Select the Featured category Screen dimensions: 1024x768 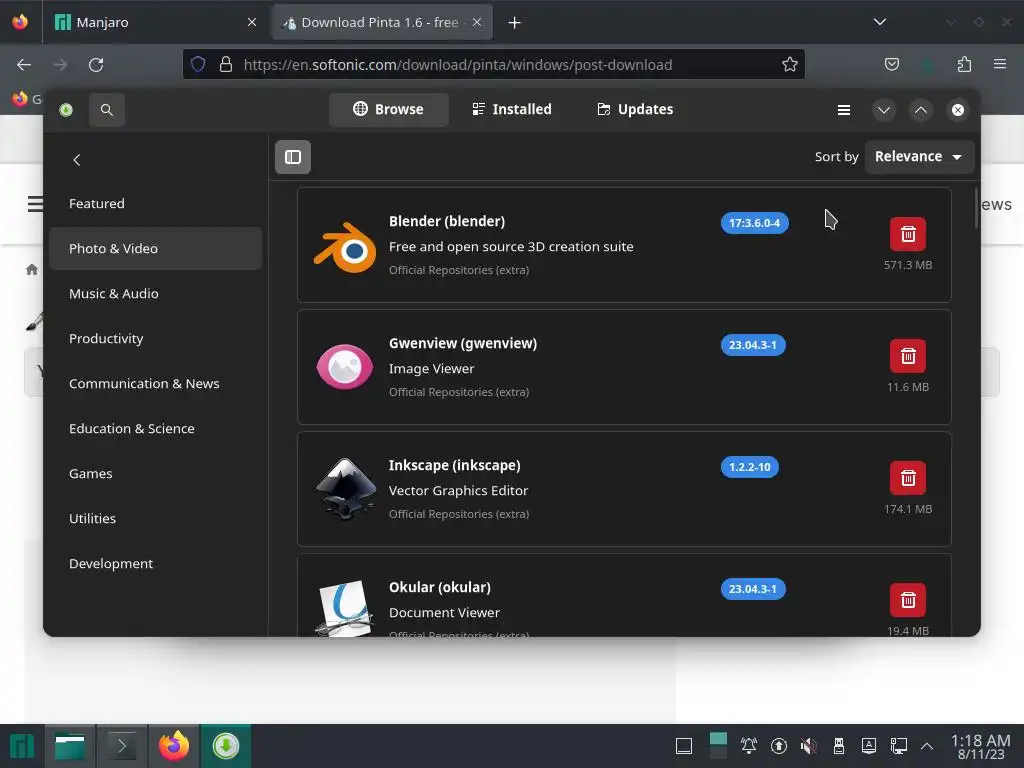pyautogui.click(x=155, y=204)
